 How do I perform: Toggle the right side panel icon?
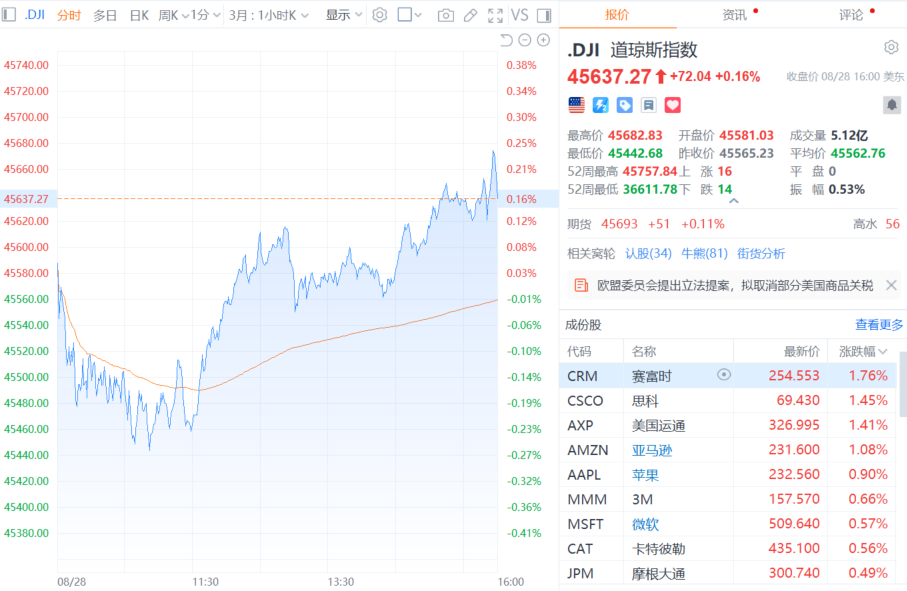[x=544, y=15]
